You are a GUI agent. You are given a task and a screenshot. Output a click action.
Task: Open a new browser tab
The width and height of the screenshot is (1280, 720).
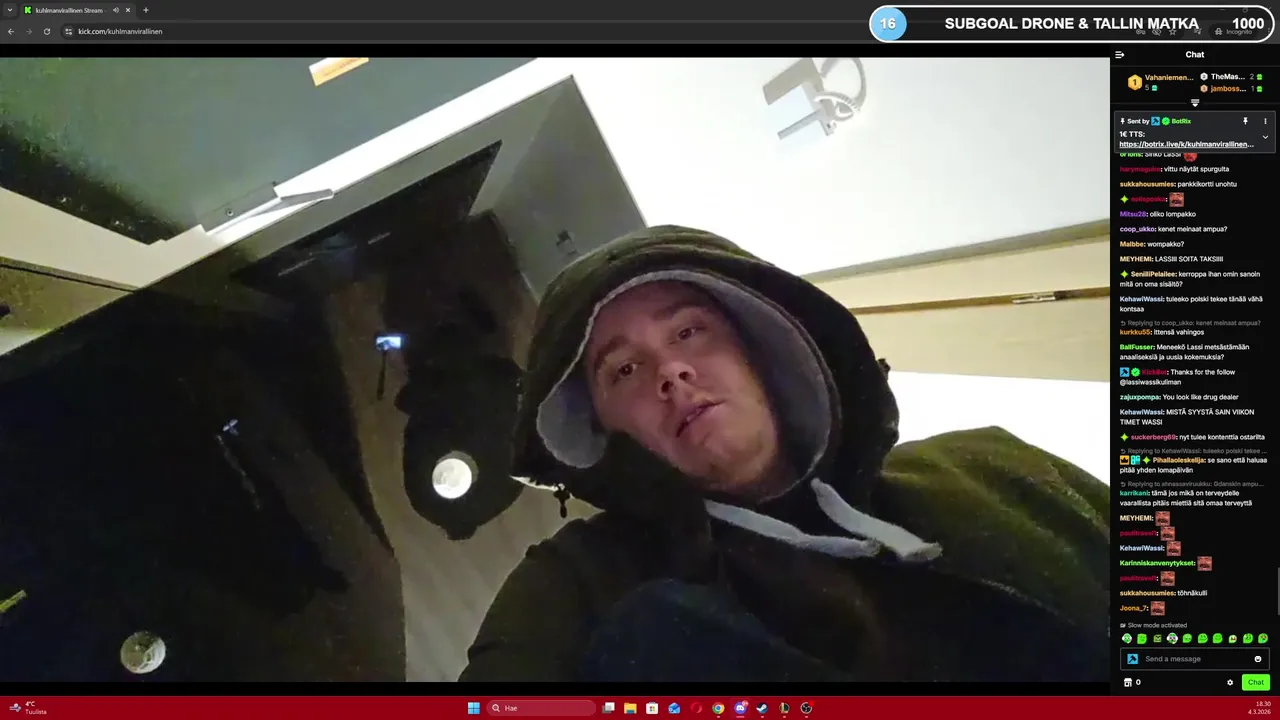pos(146,10)
